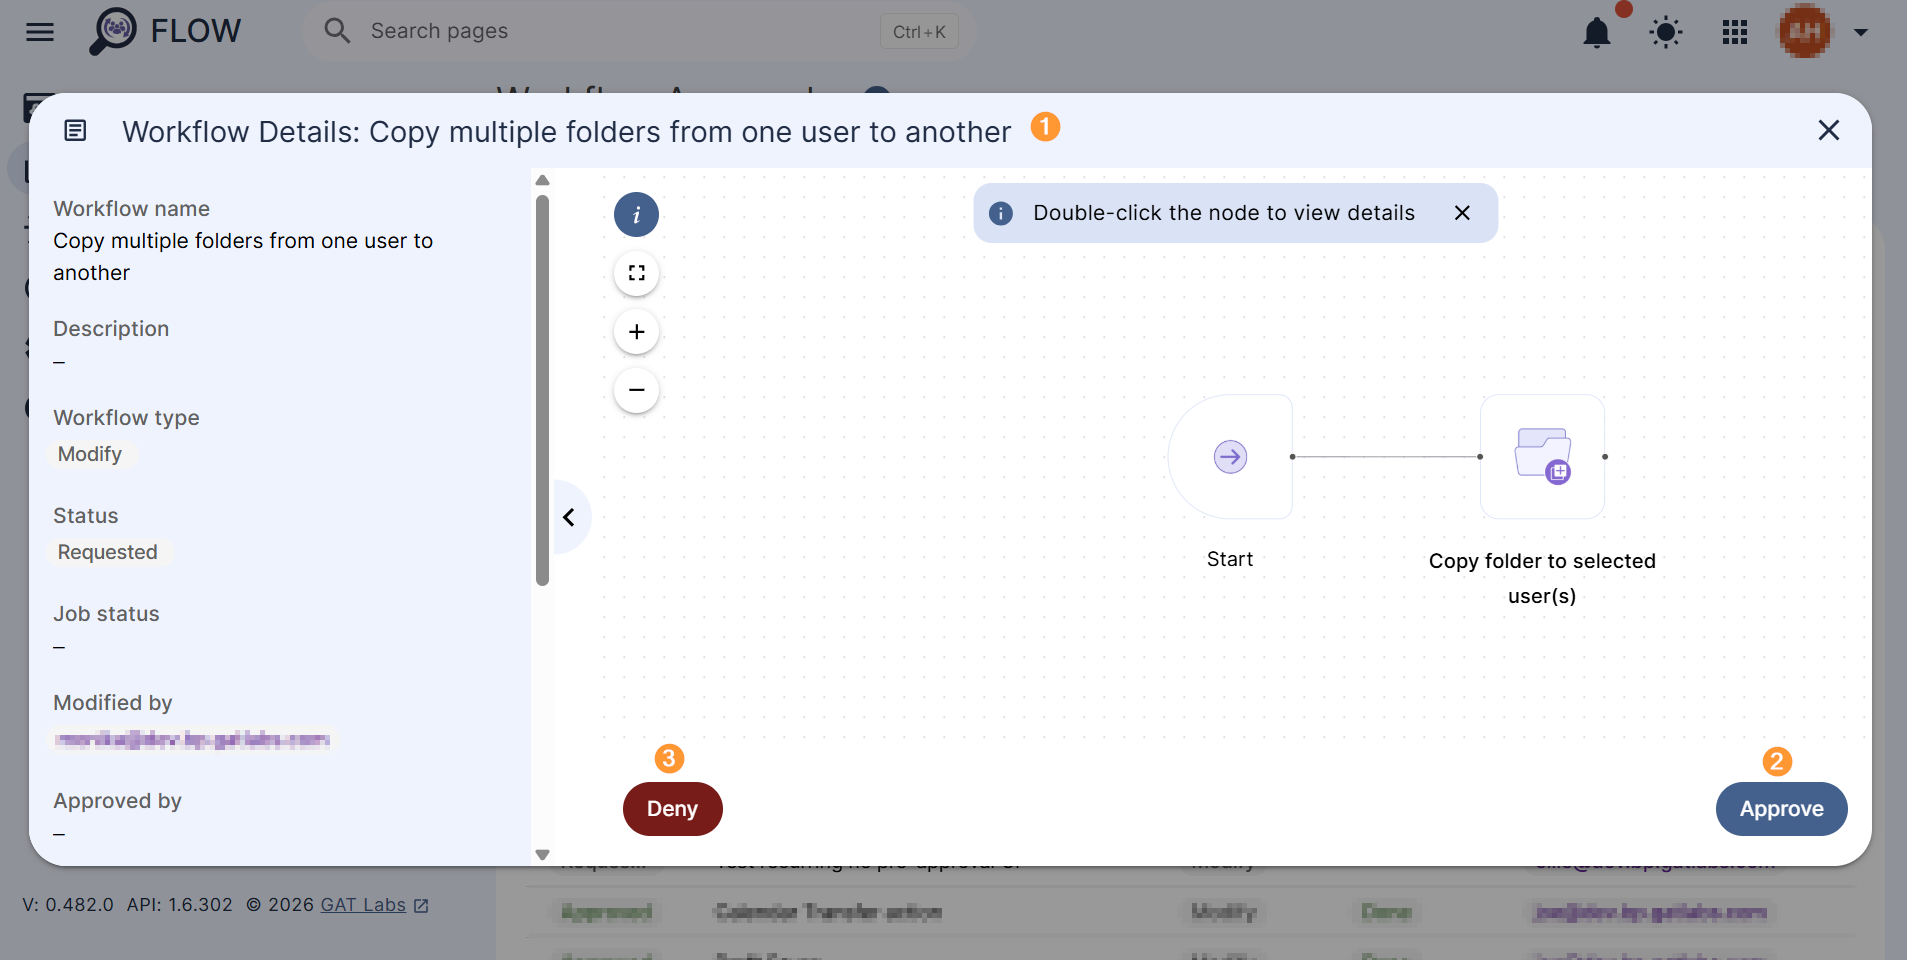Viewport: 1907px width, 960px height.
Task: Expand the account dropdown arrow
Action: 1861,32
